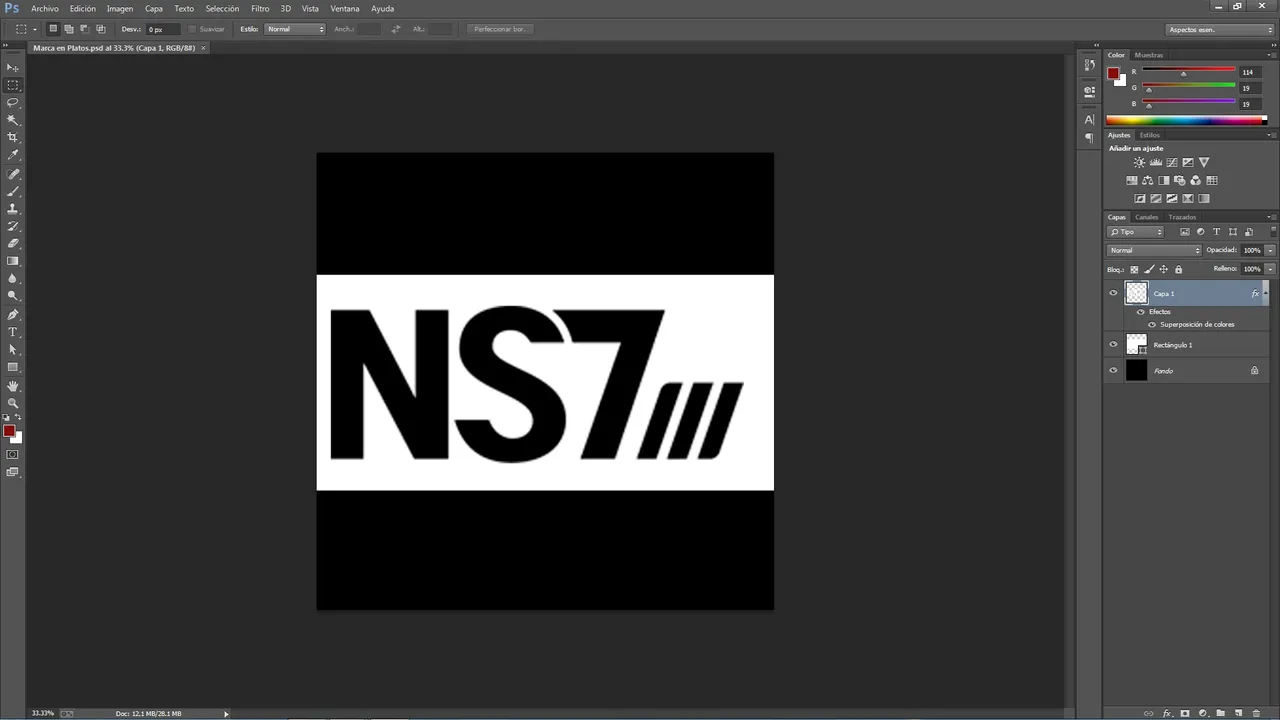This screenshot has height=720, width=1280.
Task: Open tool preset picker arrow
Action: click(35, 29)
